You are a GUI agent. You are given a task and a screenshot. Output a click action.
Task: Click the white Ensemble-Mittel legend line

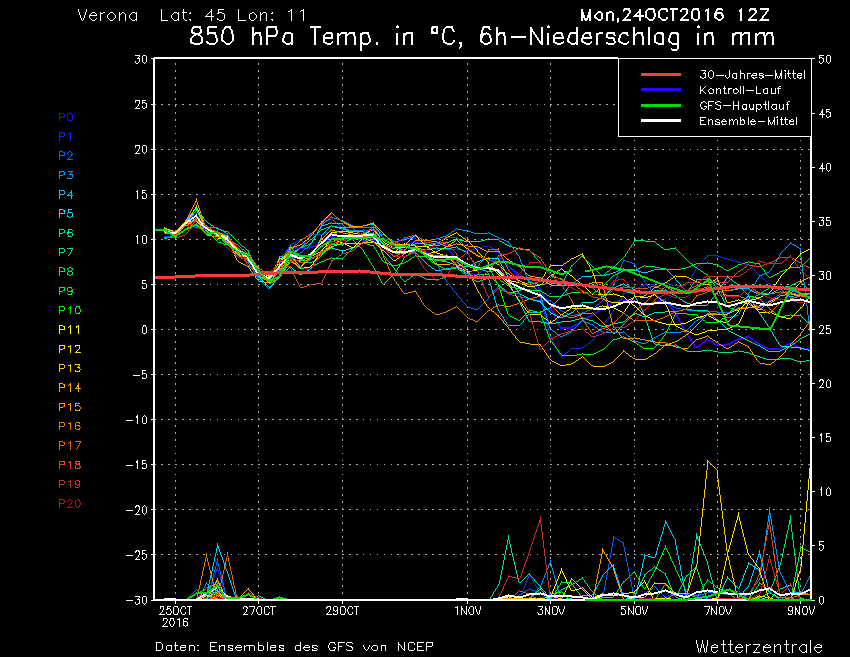(x=661, y=120)
